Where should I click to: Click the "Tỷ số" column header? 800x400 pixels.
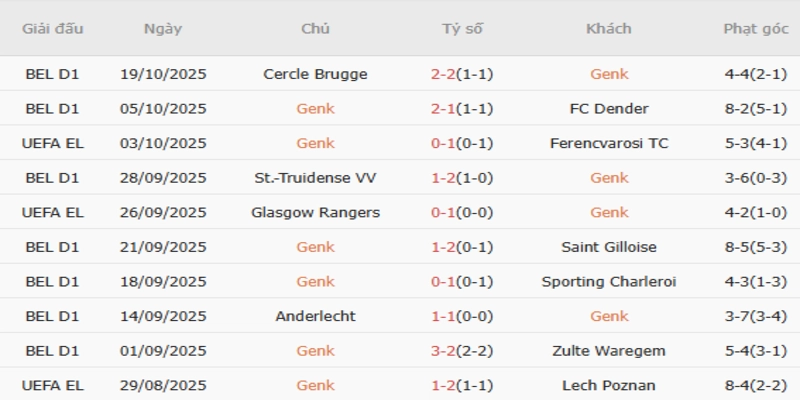point(462,29)
